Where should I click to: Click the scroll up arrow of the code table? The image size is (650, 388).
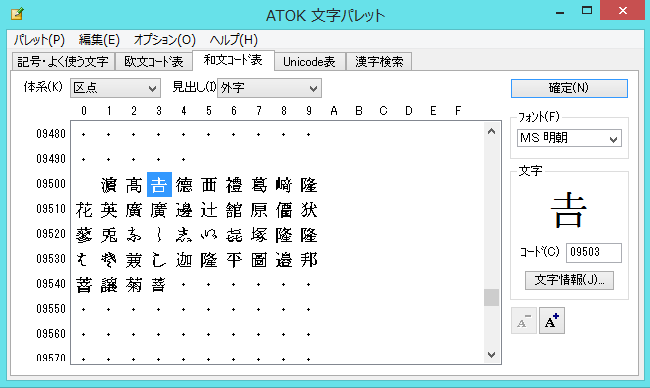coord(492,132)
